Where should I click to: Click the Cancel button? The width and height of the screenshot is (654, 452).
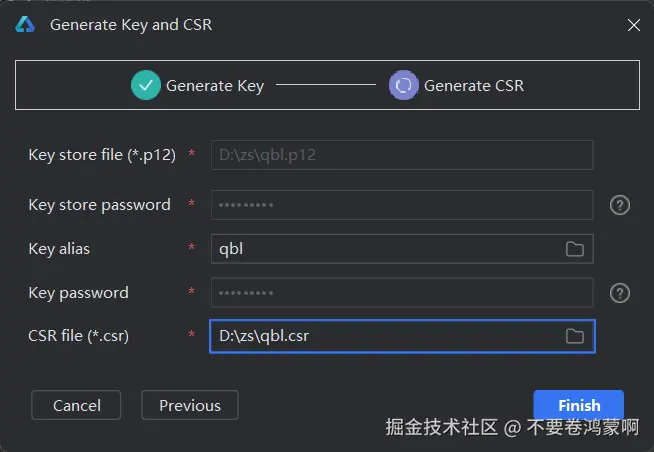click(x=76, y=405)
